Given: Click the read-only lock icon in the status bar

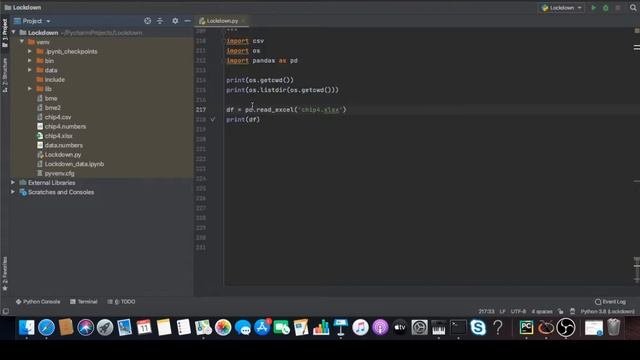Looking at the screenshot, I should [x=561, y=311].
